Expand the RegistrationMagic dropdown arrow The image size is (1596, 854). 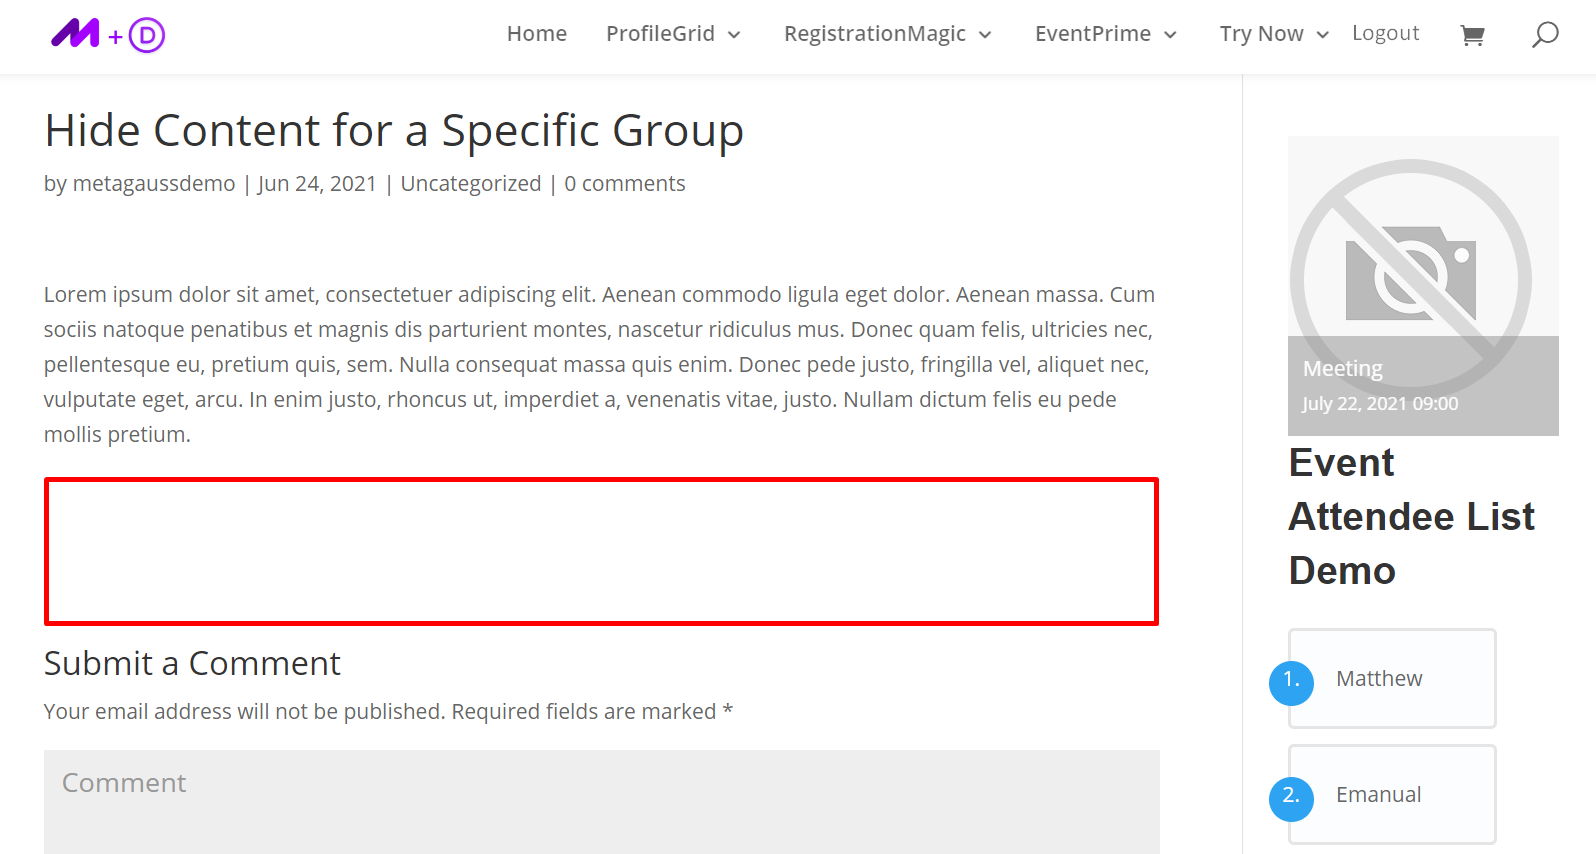(985, 35)
